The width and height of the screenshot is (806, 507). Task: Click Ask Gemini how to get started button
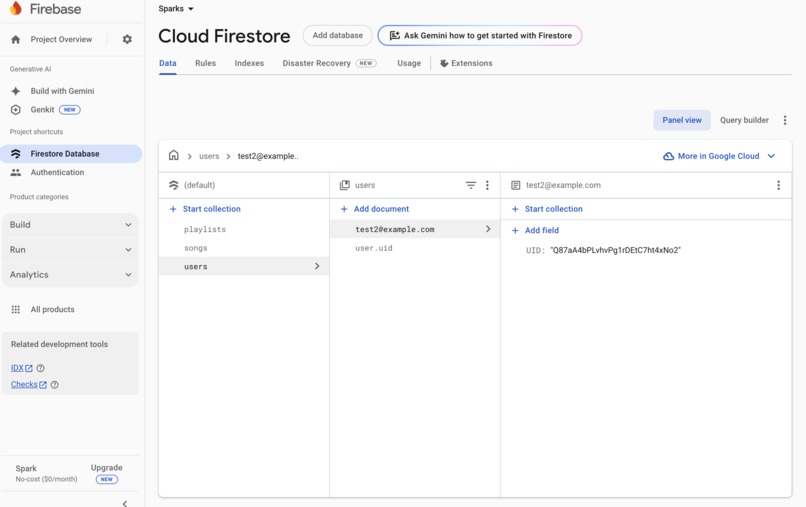[480, 35]
